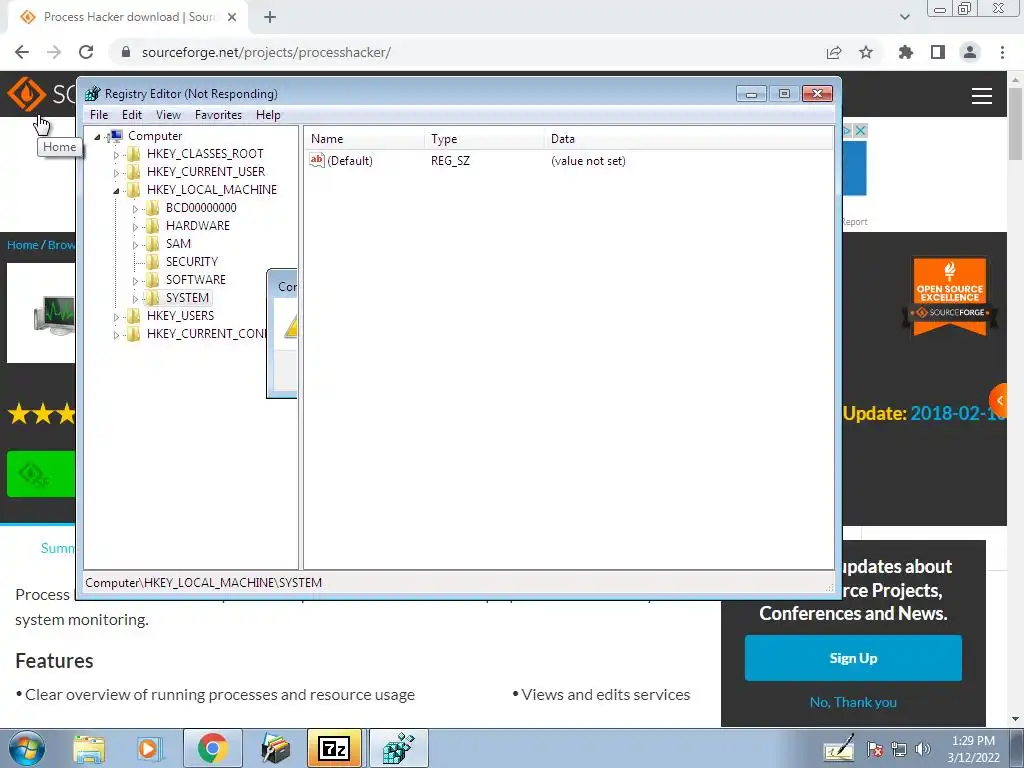
Task: Click the SourceForge logo
Action: click(26, 94)
